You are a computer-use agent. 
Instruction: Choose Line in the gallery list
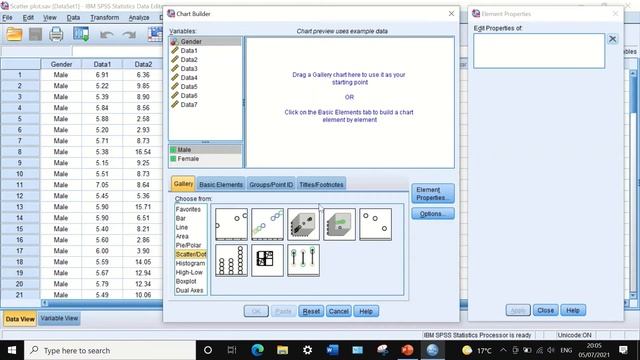click(x=182, y=227)
